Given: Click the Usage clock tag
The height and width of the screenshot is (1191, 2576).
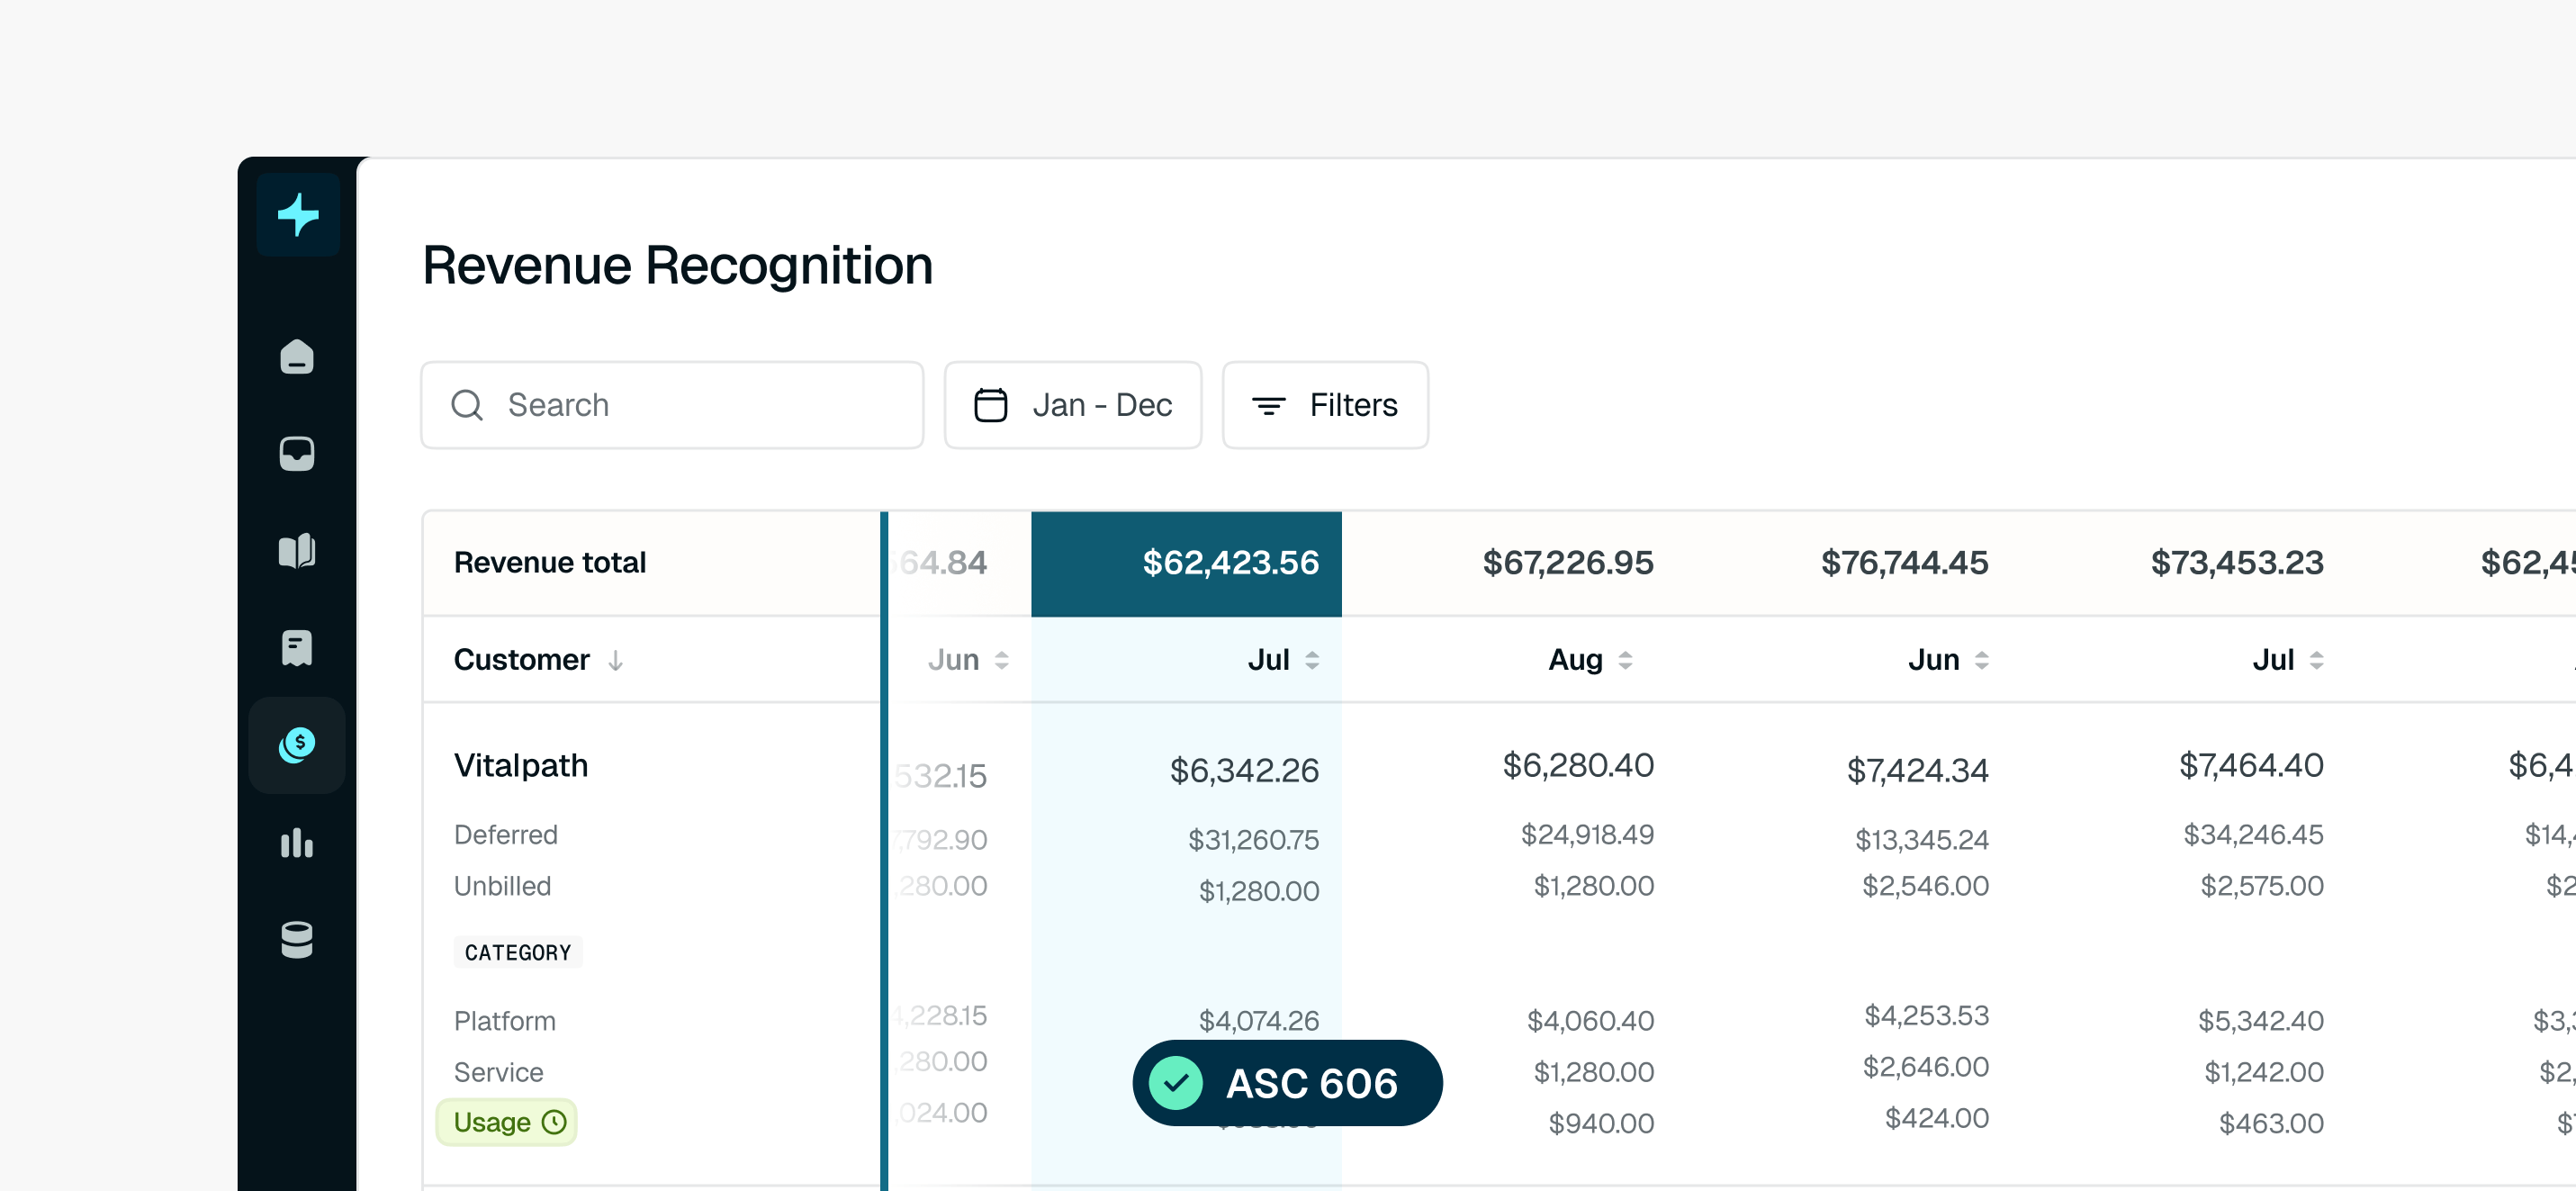Looking at the screenshot, I should tap(507, 1122).
